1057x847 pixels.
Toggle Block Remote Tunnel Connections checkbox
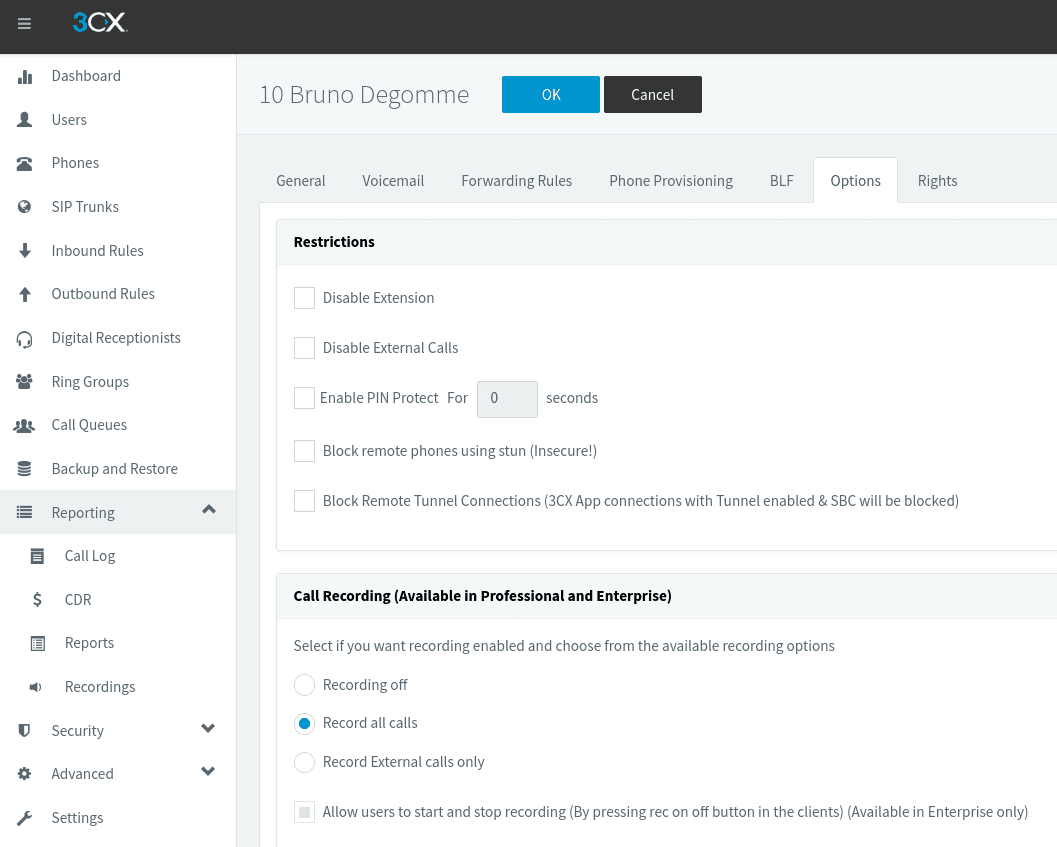(x=304, y=501)
